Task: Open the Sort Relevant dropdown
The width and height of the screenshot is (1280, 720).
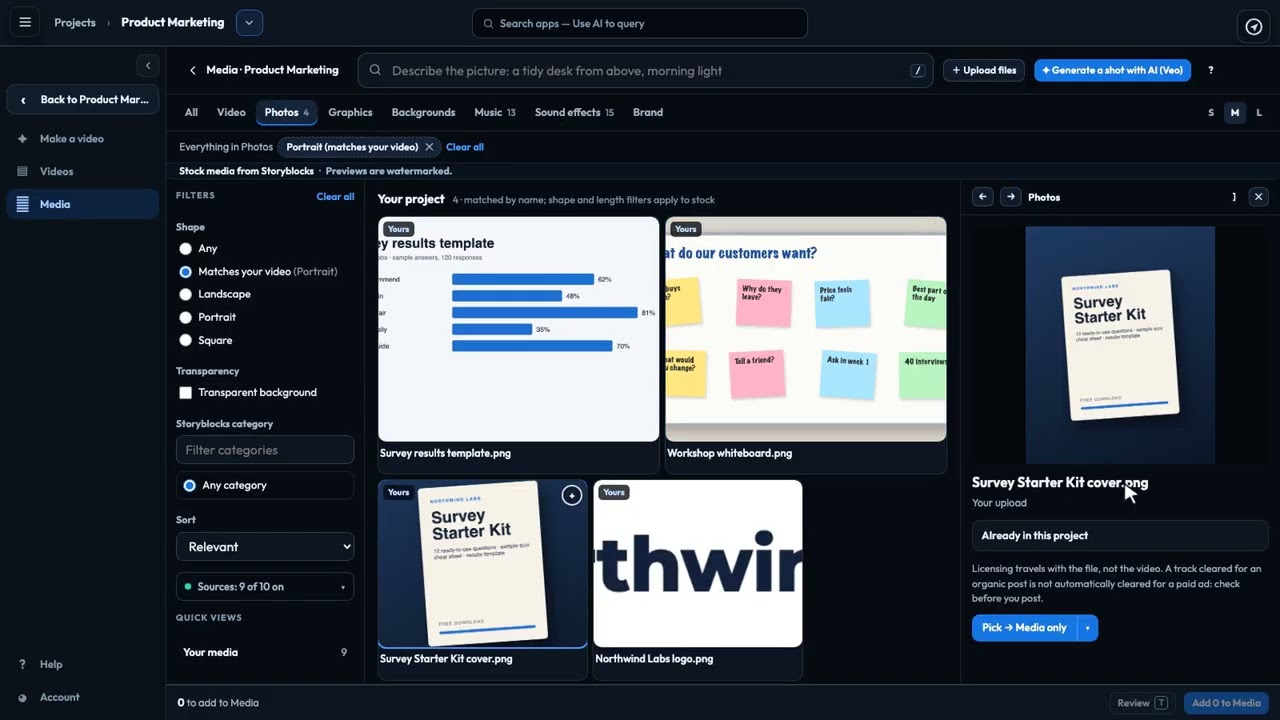Action: pos(265,547)
